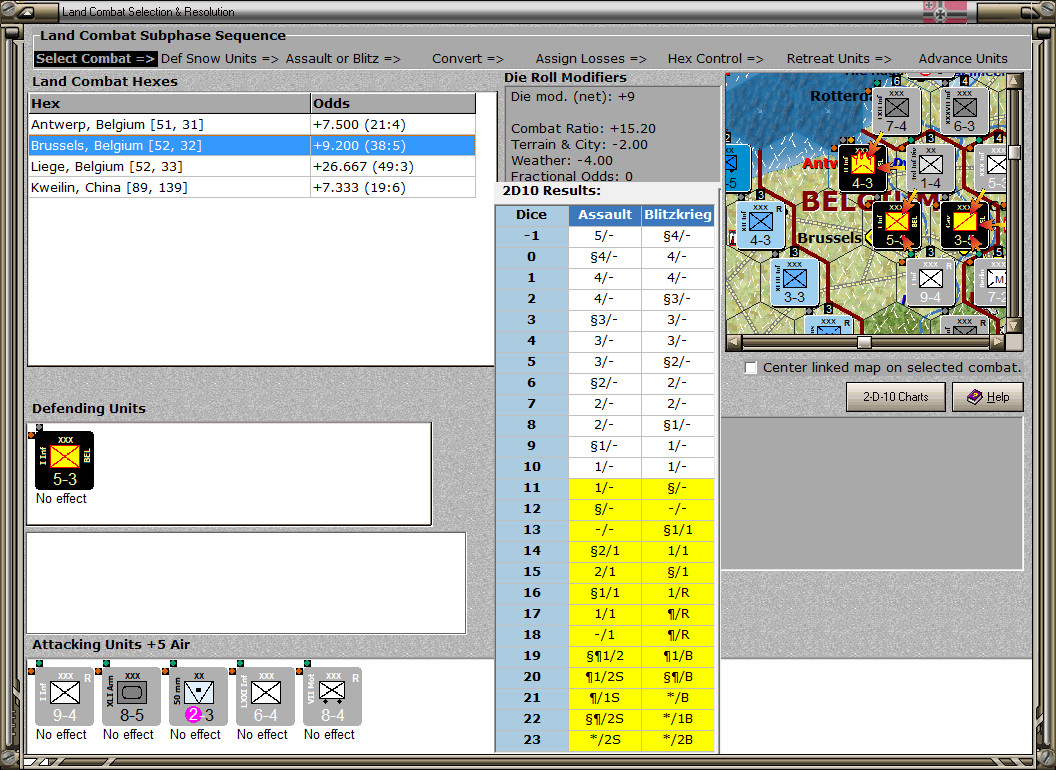
Task: Open the 2-D-10 Charts
Action: pos(895,397)
